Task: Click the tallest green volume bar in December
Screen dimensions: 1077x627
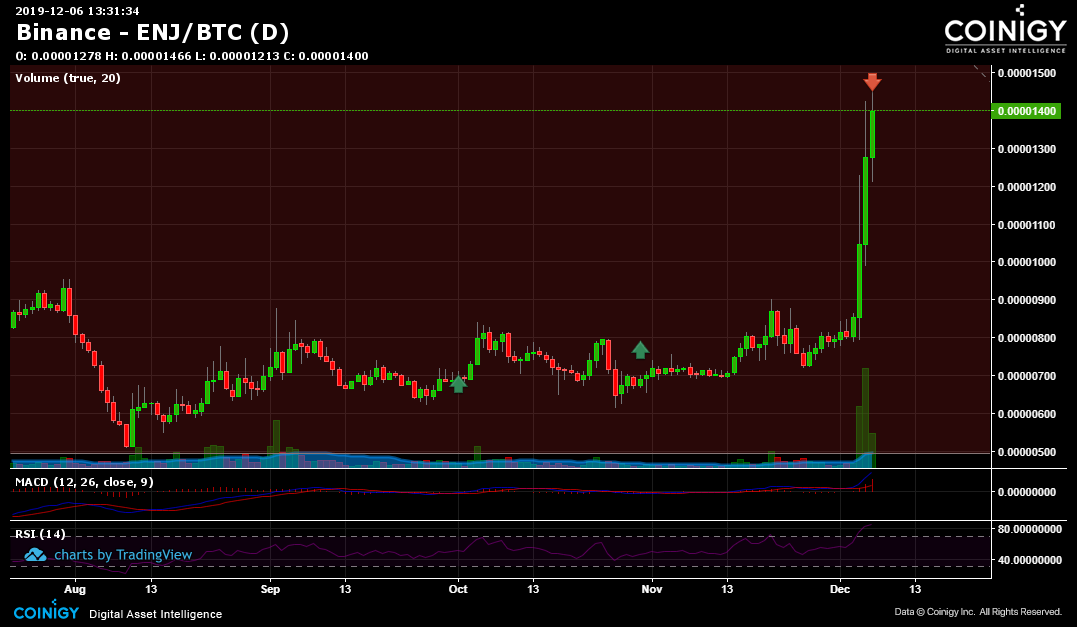Action: (865, 417)
